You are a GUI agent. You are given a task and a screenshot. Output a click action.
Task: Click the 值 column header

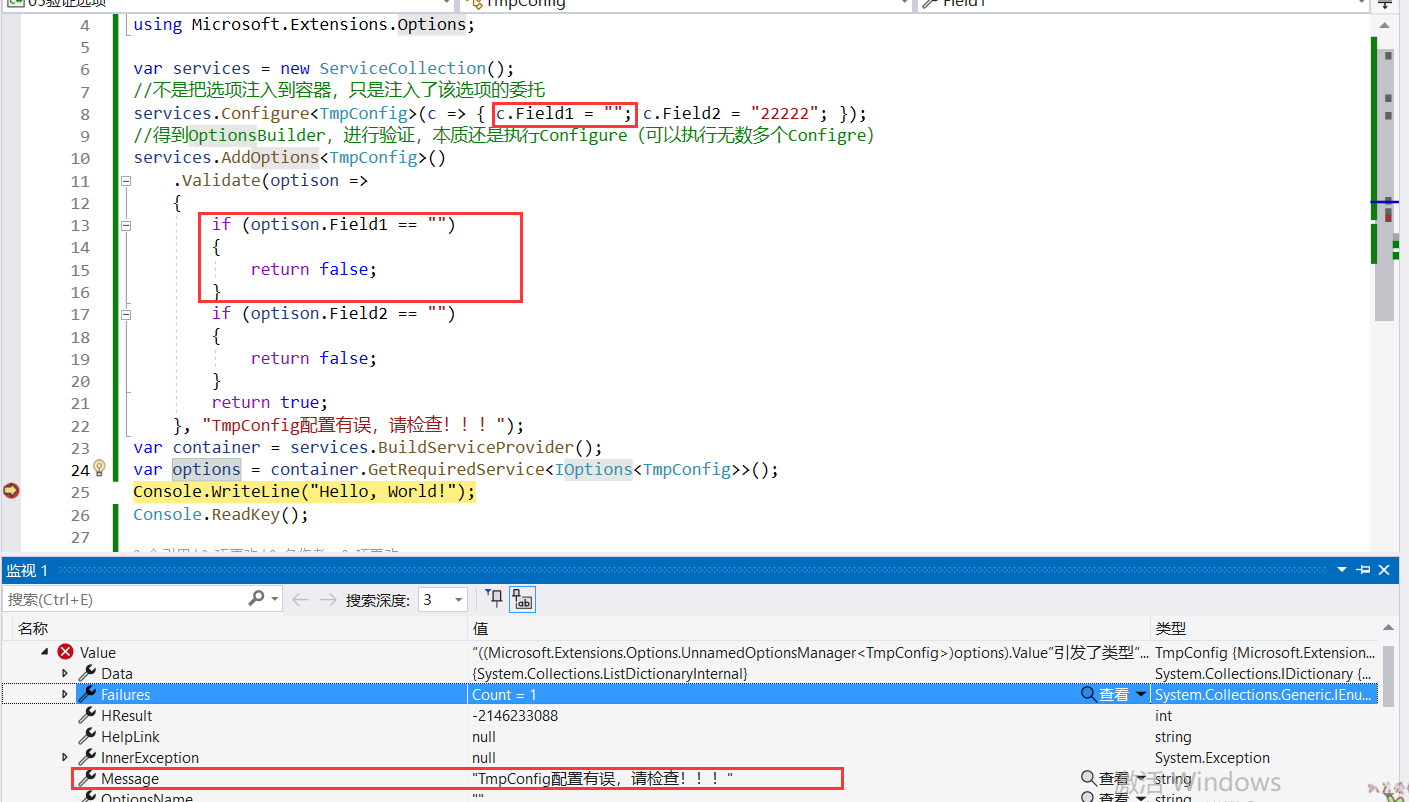(x=480, y=628)
